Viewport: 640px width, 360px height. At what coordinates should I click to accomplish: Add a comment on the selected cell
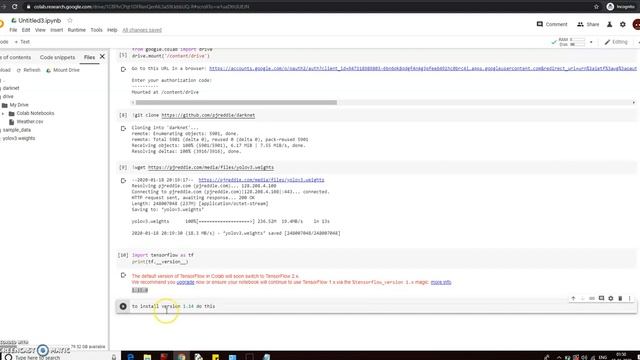(x=601, y=298)
